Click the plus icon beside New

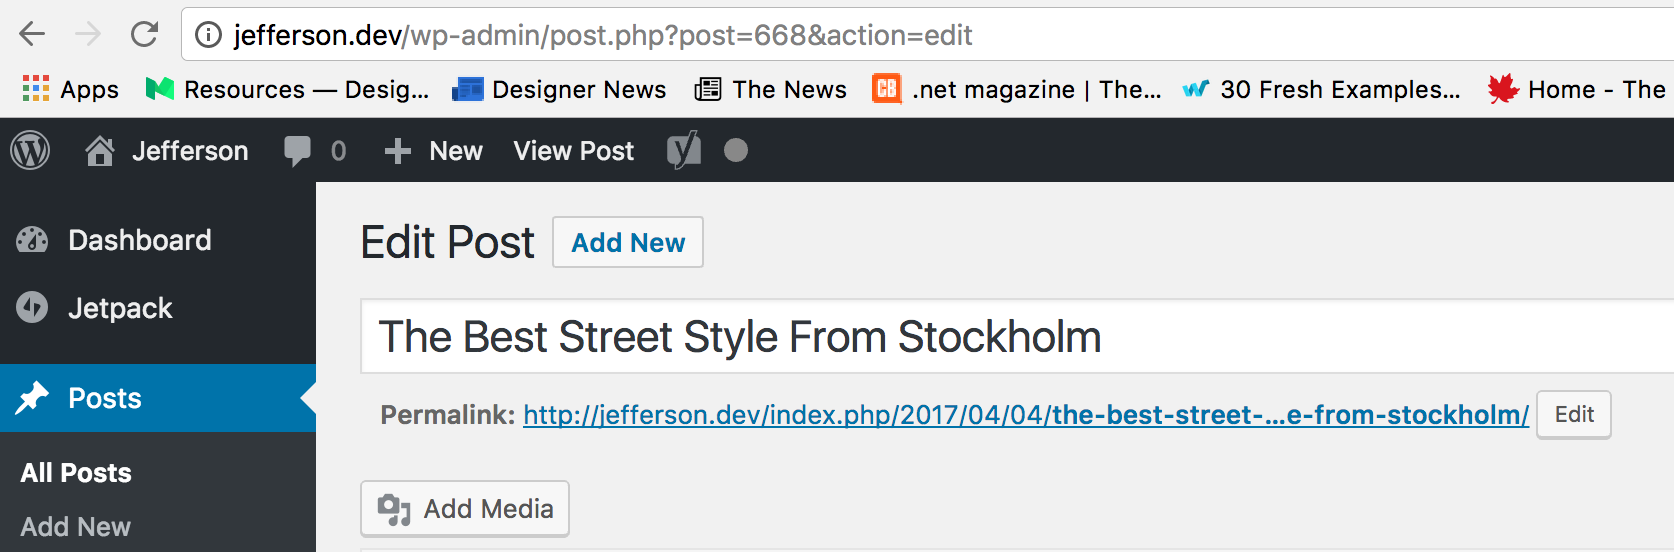pos(398,151)
